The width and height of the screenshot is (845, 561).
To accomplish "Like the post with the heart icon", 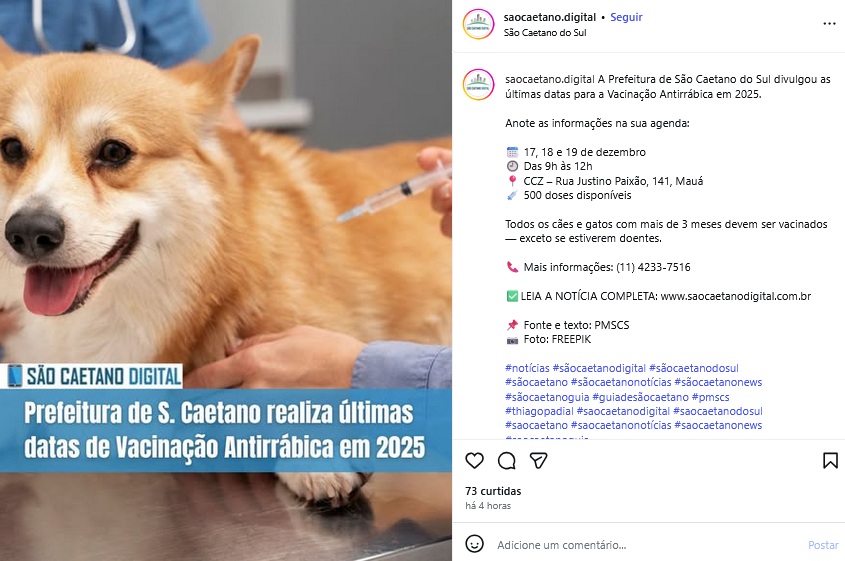I will (x=474, y=461).
